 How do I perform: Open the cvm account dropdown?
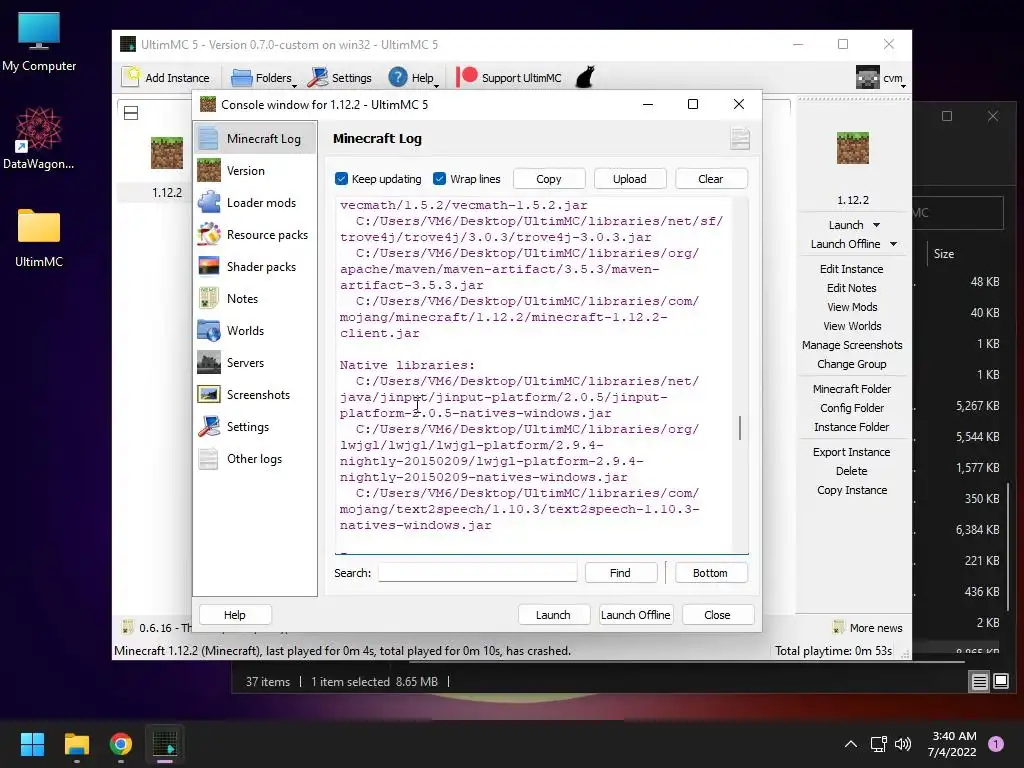880,78
